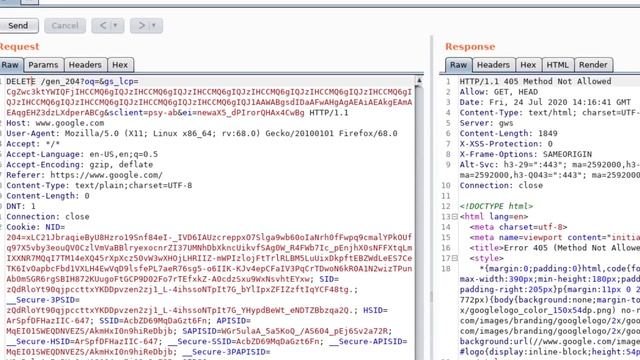Click the __Secure-3PSID= cookie name
The image size is (640, 360).
click(x=43, y=300)
